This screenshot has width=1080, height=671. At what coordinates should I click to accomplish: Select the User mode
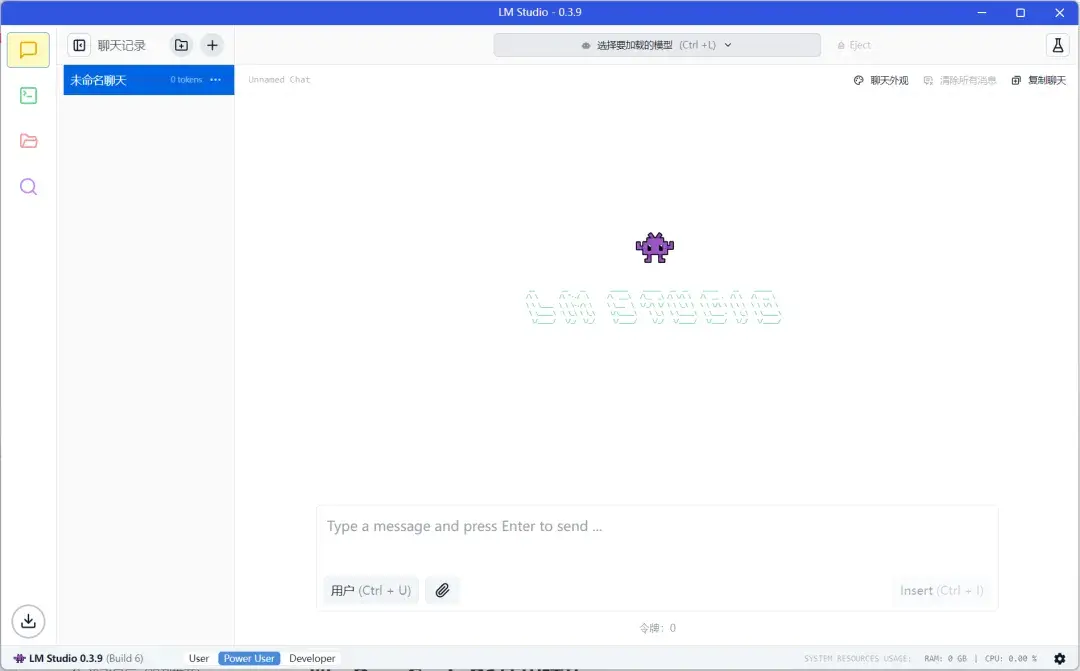click(x=198, y=659)
